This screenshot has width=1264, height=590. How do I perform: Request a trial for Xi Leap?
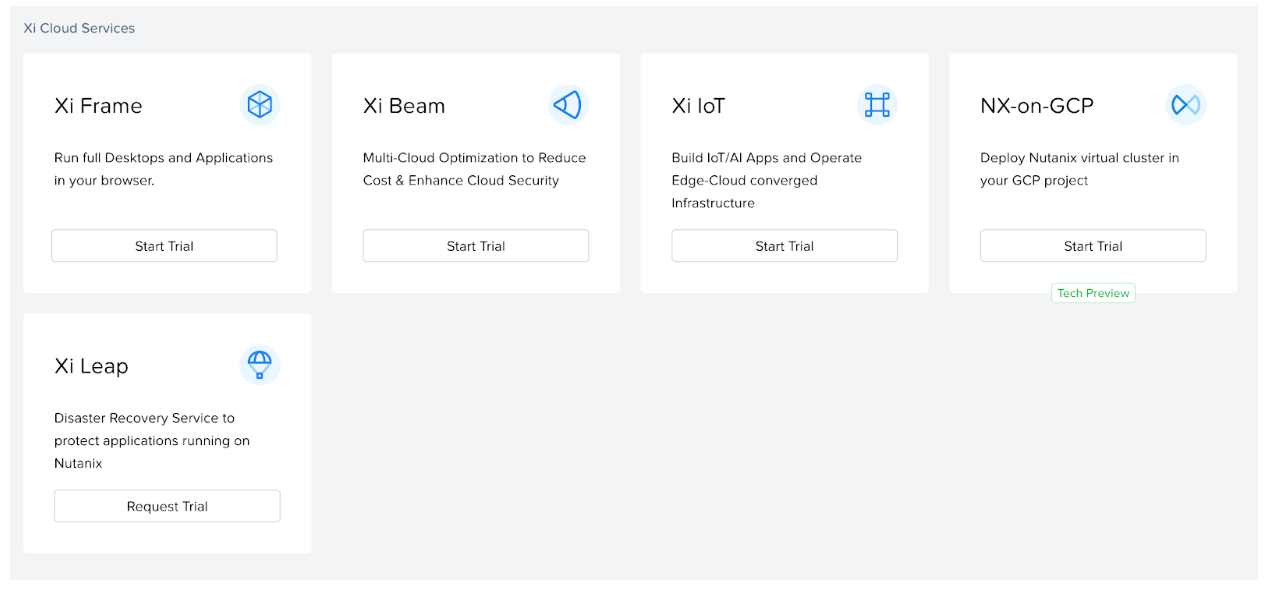(x=167, y=506)
